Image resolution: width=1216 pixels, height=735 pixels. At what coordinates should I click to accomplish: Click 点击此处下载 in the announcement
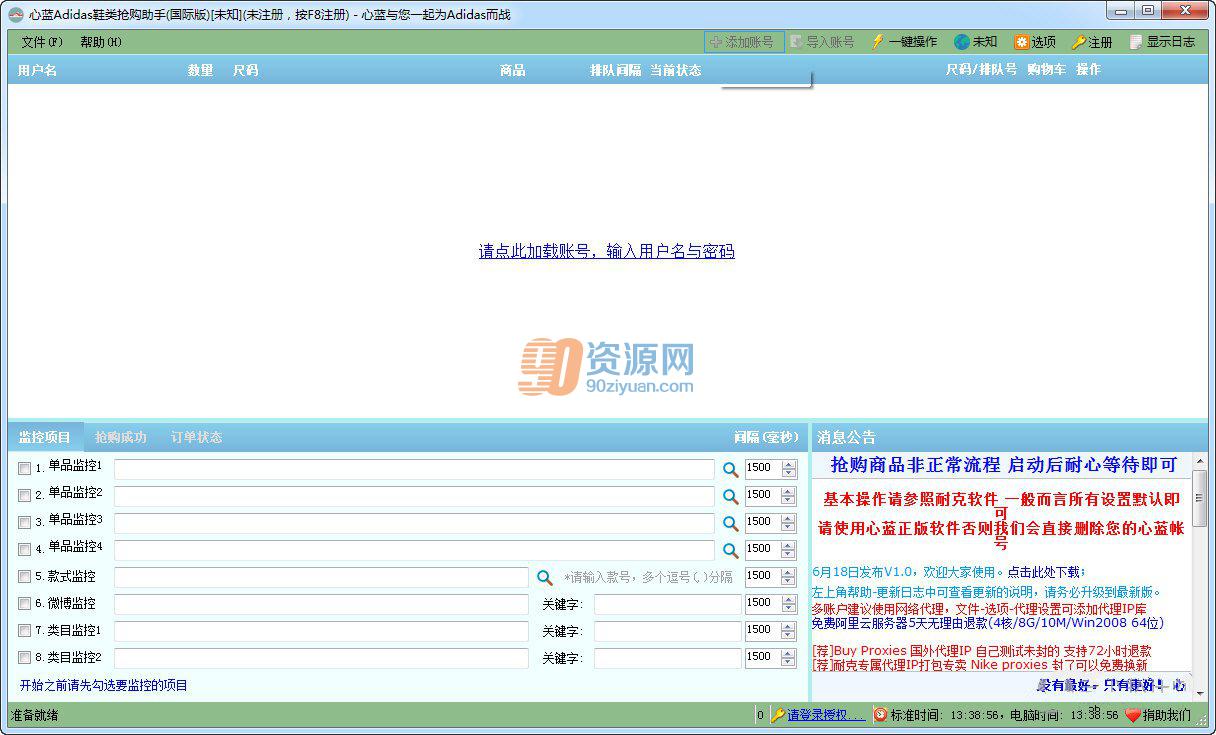tap(1044, 572)
